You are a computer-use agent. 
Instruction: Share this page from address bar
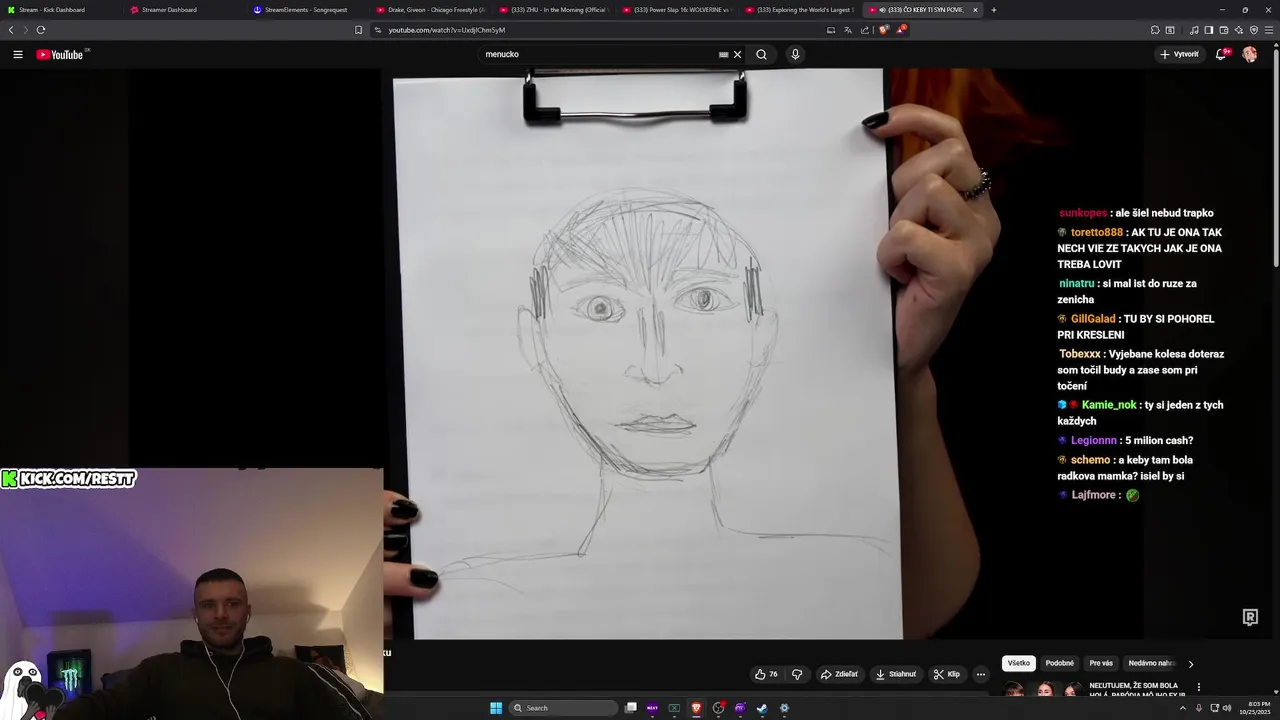(864, 30)
